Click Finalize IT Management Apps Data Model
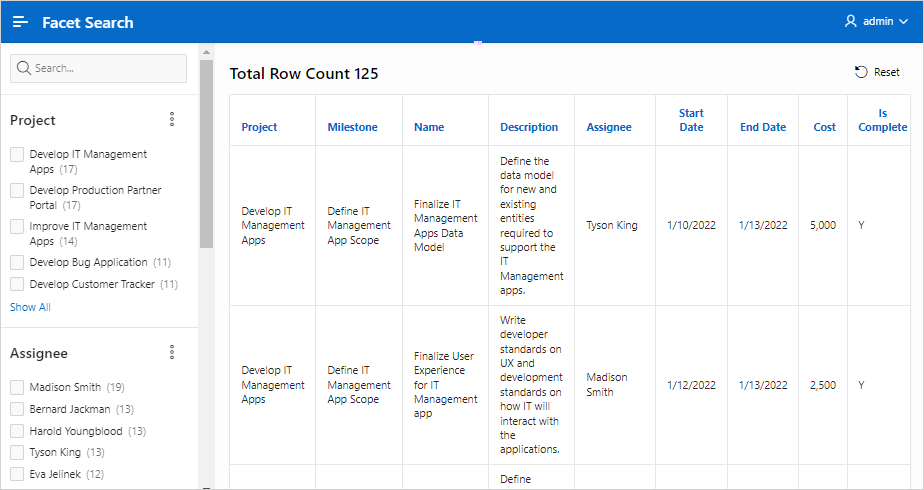The height and width of the screenshot is (490, 924). [446, 226]
